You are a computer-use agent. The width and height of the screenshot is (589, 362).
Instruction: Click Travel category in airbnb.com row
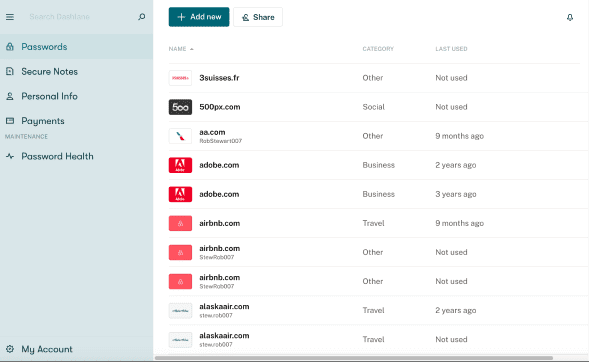[373, 223]
